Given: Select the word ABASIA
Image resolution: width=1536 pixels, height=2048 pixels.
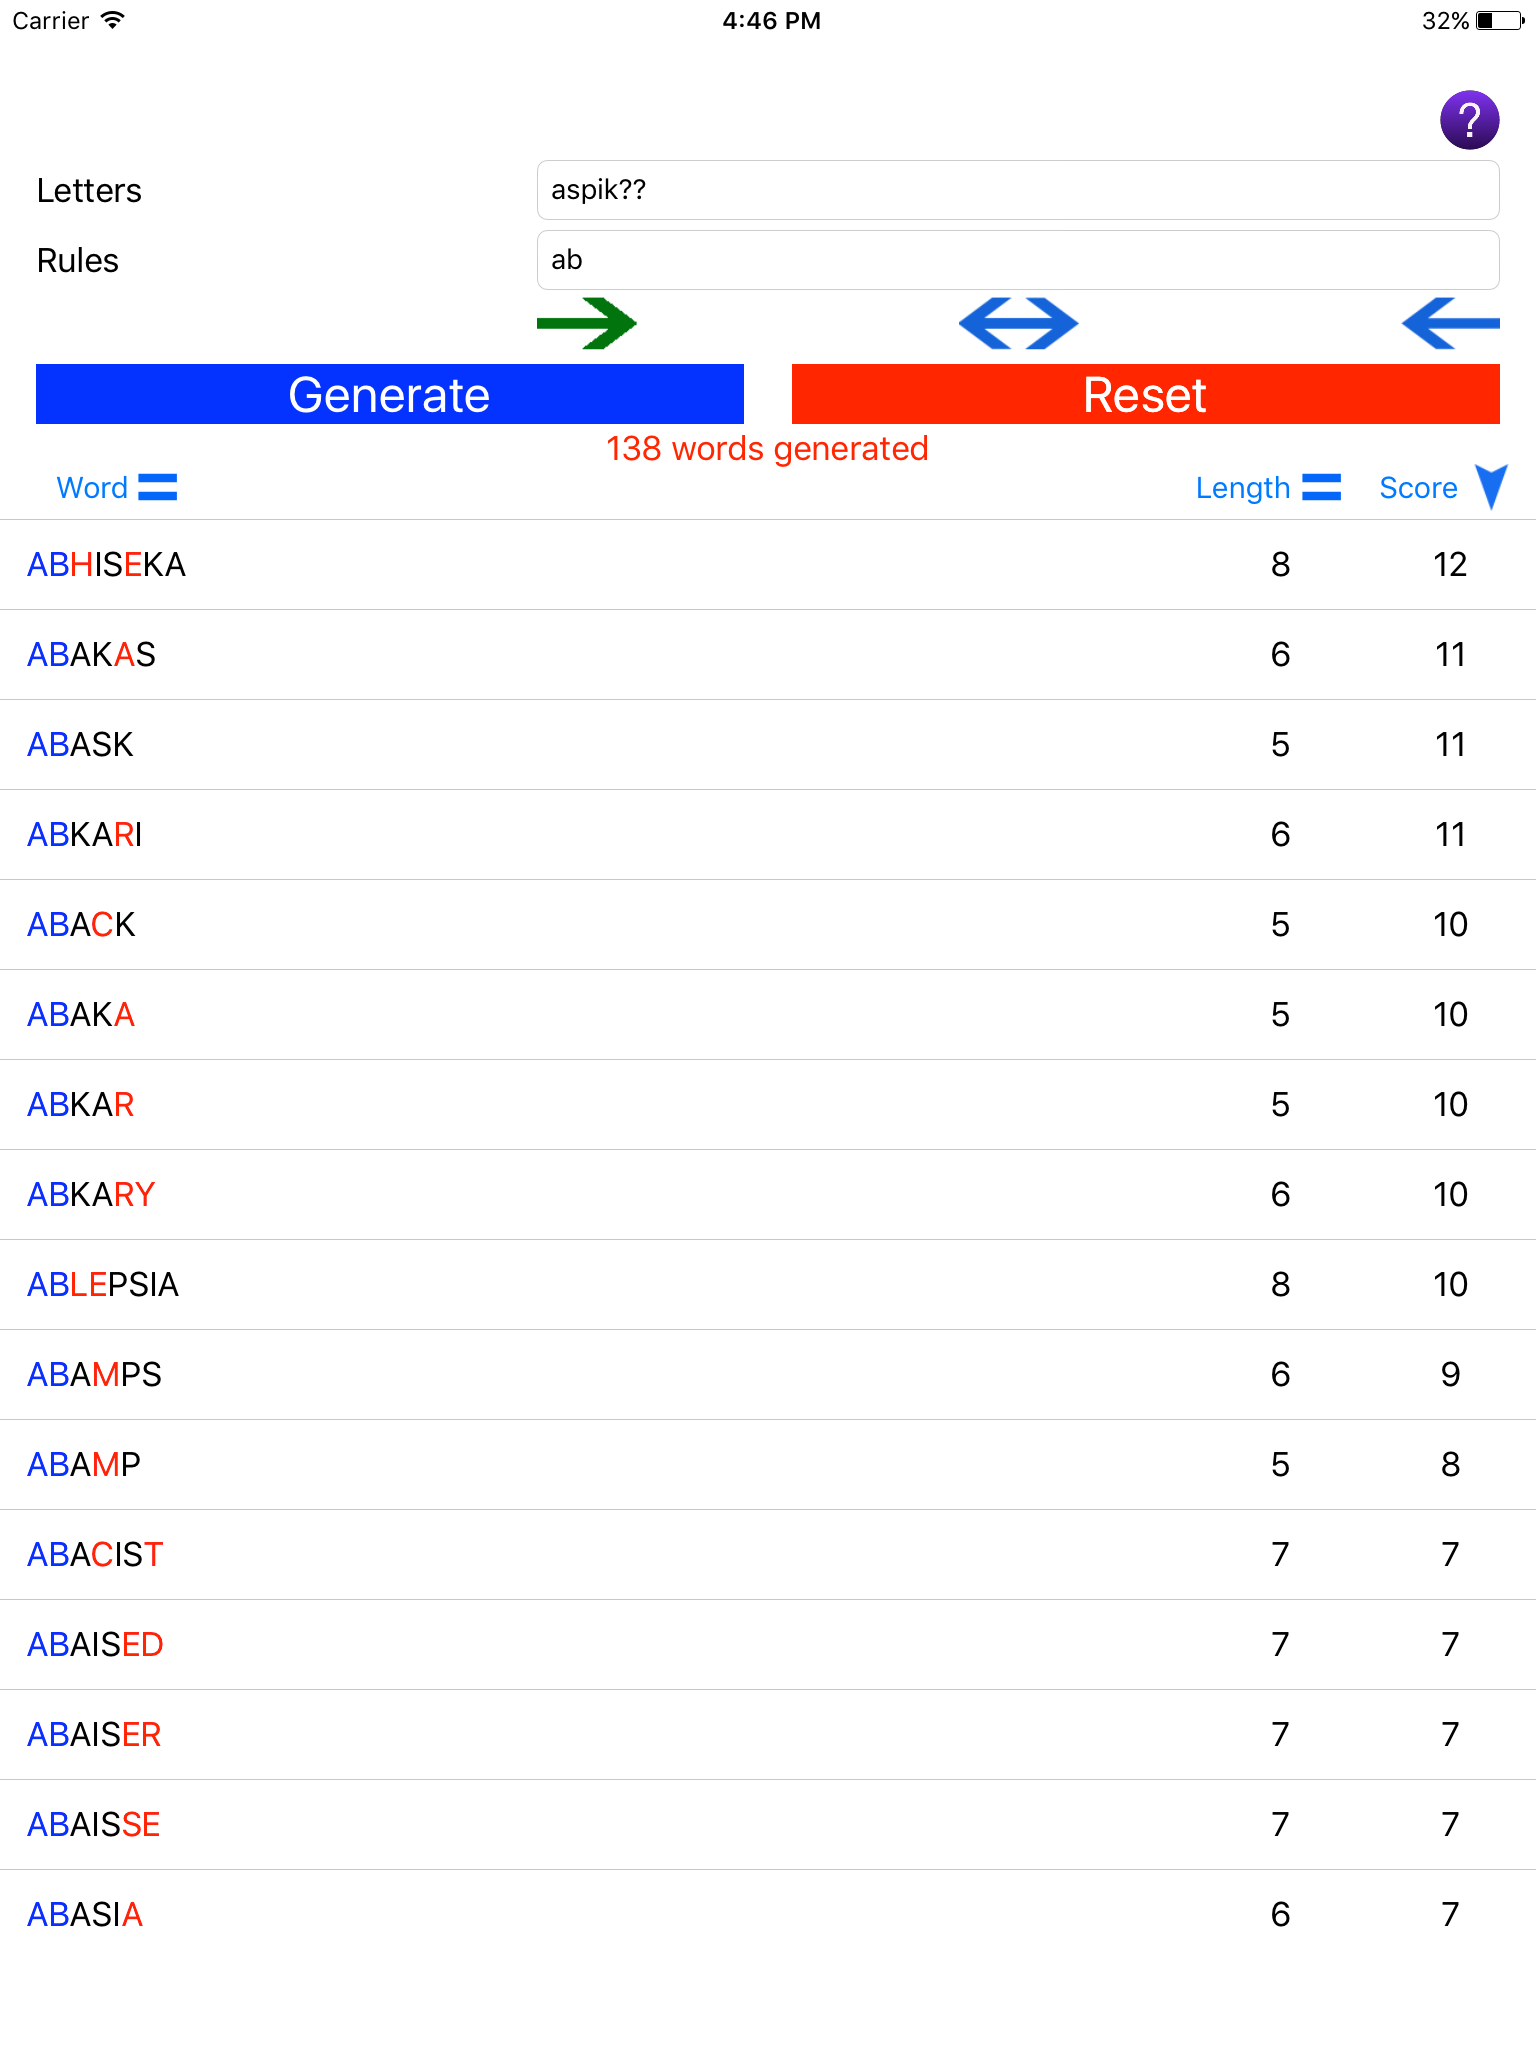Looking at the screenshot, I should [x=85, y=1915].
